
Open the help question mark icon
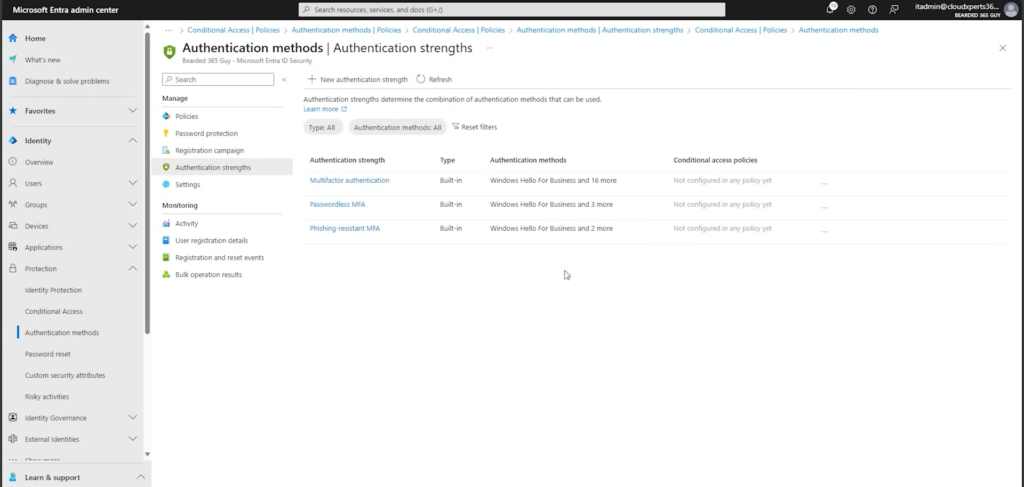pos(872,10)
